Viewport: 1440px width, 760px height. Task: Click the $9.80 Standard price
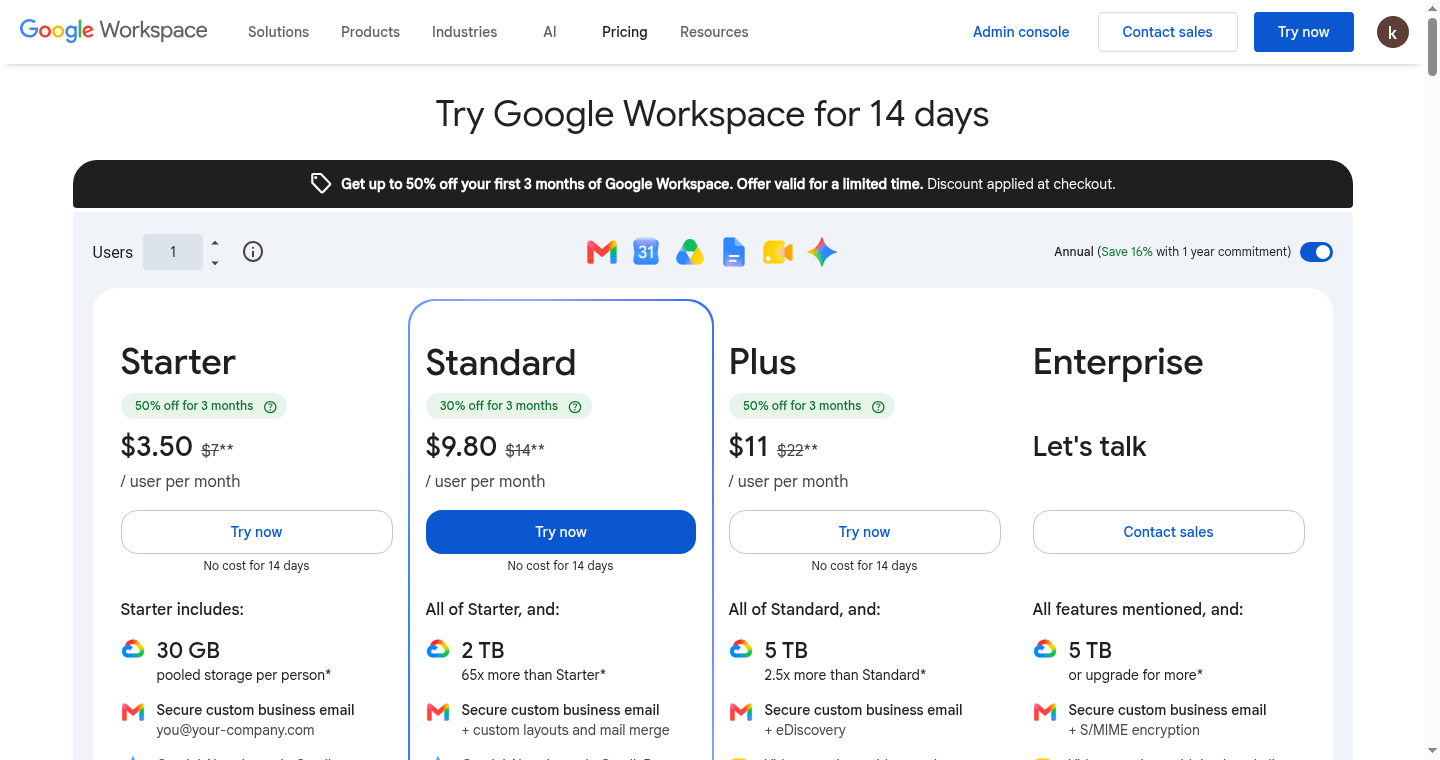pyautogui.click(x=461, y=445)
